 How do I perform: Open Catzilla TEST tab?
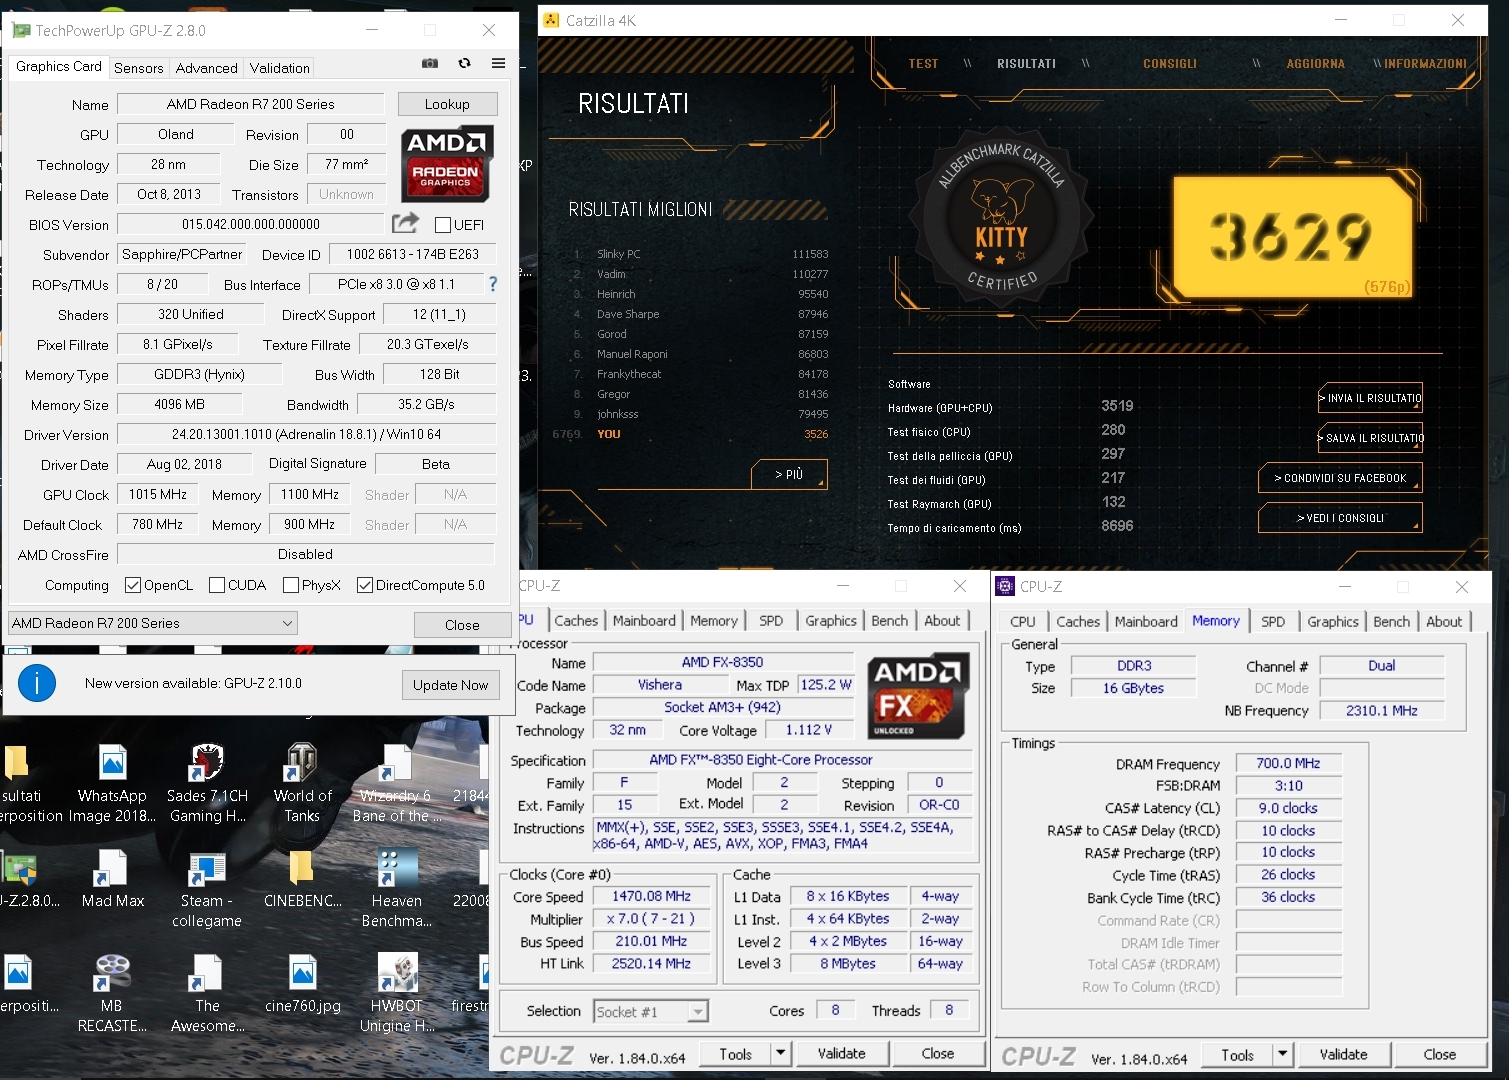pyautogui.click(x=923, y=63)
